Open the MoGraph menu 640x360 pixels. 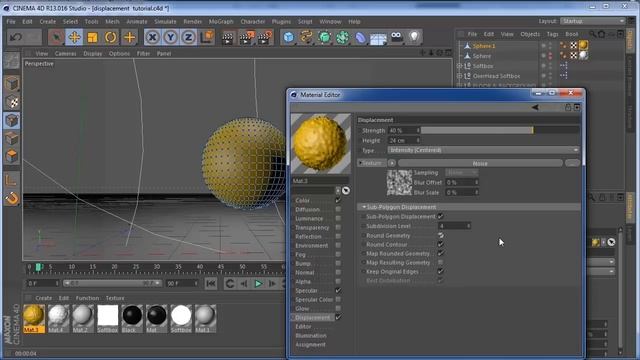pos(221,22)
